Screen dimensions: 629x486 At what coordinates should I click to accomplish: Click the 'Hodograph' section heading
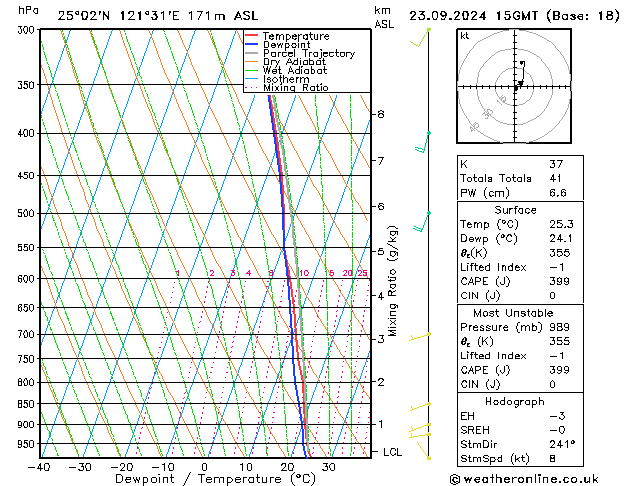515,402
